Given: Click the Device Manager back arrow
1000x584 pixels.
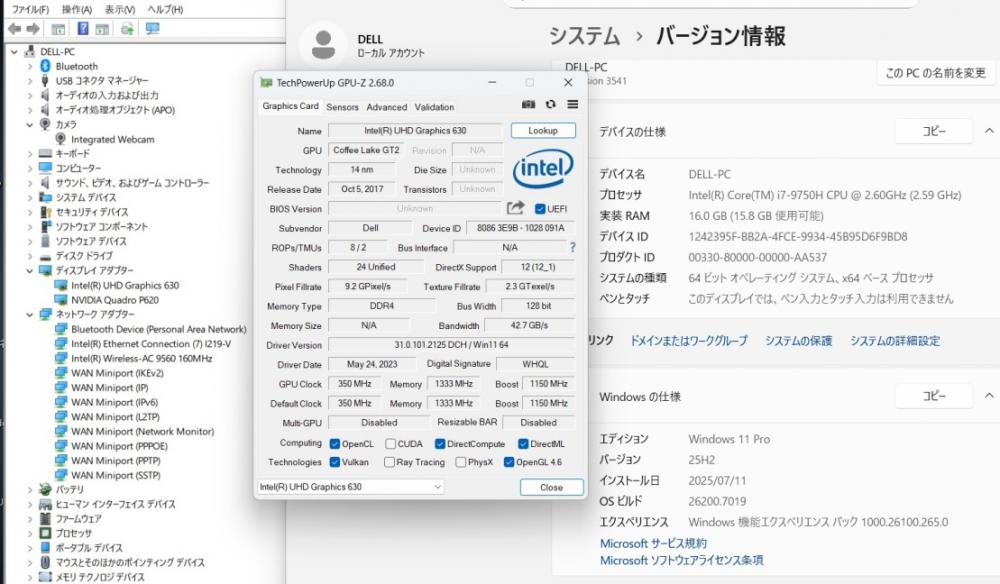Looking at the screenshot, I should [15, 29].
